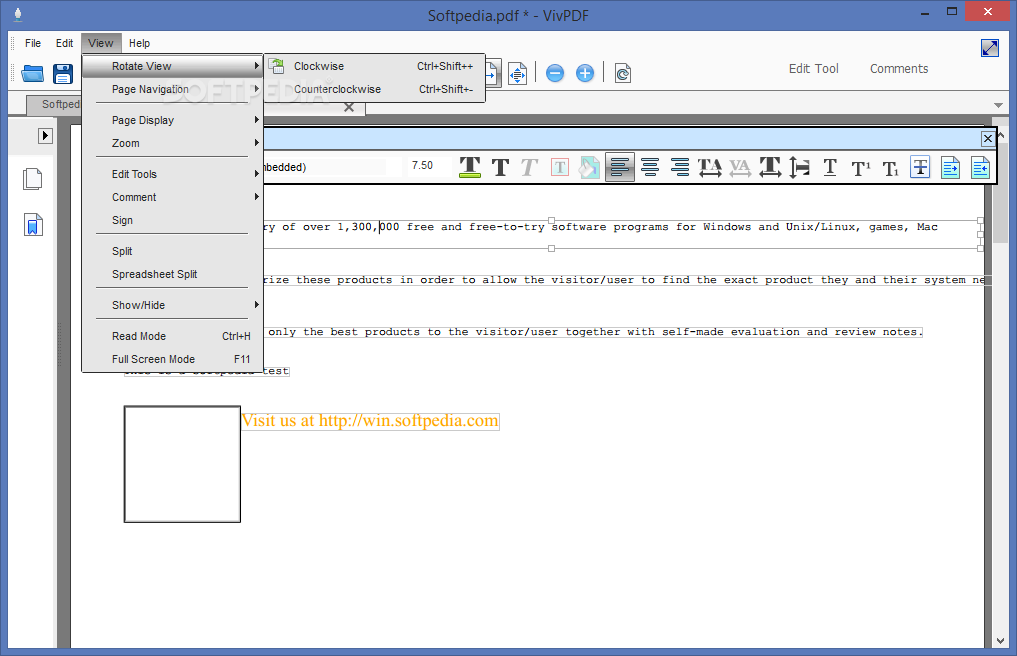Open the File menu
The width and height of the screenshot is (1017, 656).
click(32, 43)
